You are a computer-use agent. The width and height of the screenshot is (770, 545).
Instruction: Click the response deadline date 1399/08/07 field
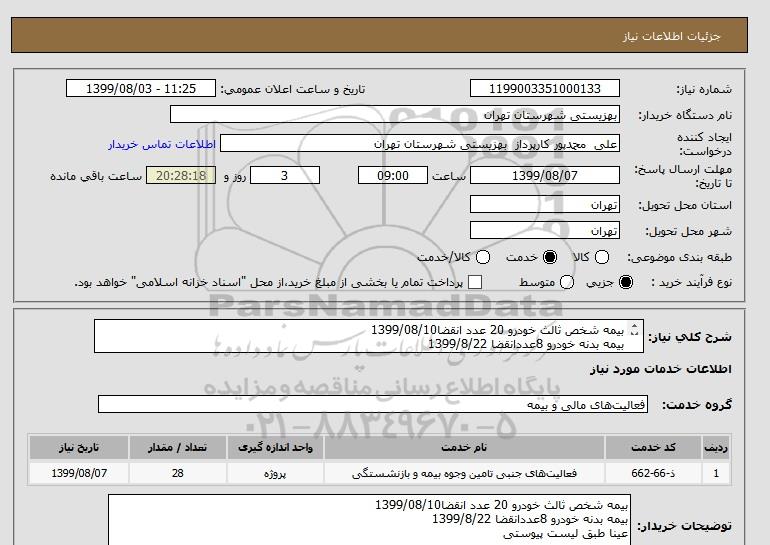click(x=545, y=175)
